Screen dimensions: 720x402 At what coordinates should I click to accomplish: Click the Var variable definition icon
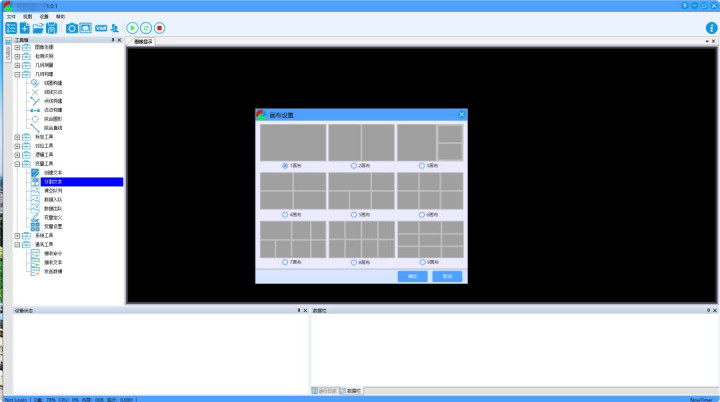point(35,218)
